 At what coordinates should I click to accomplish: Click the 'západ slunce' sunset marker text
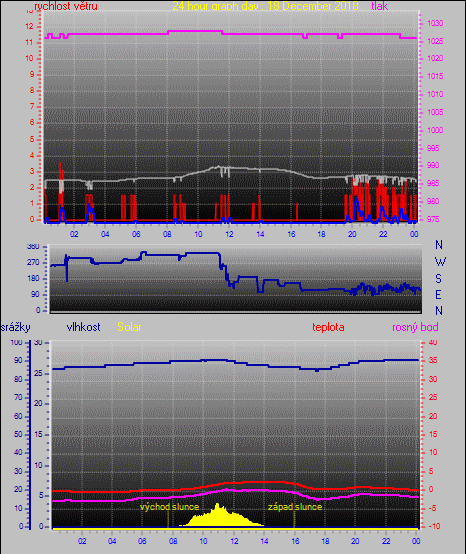point(295,507)
